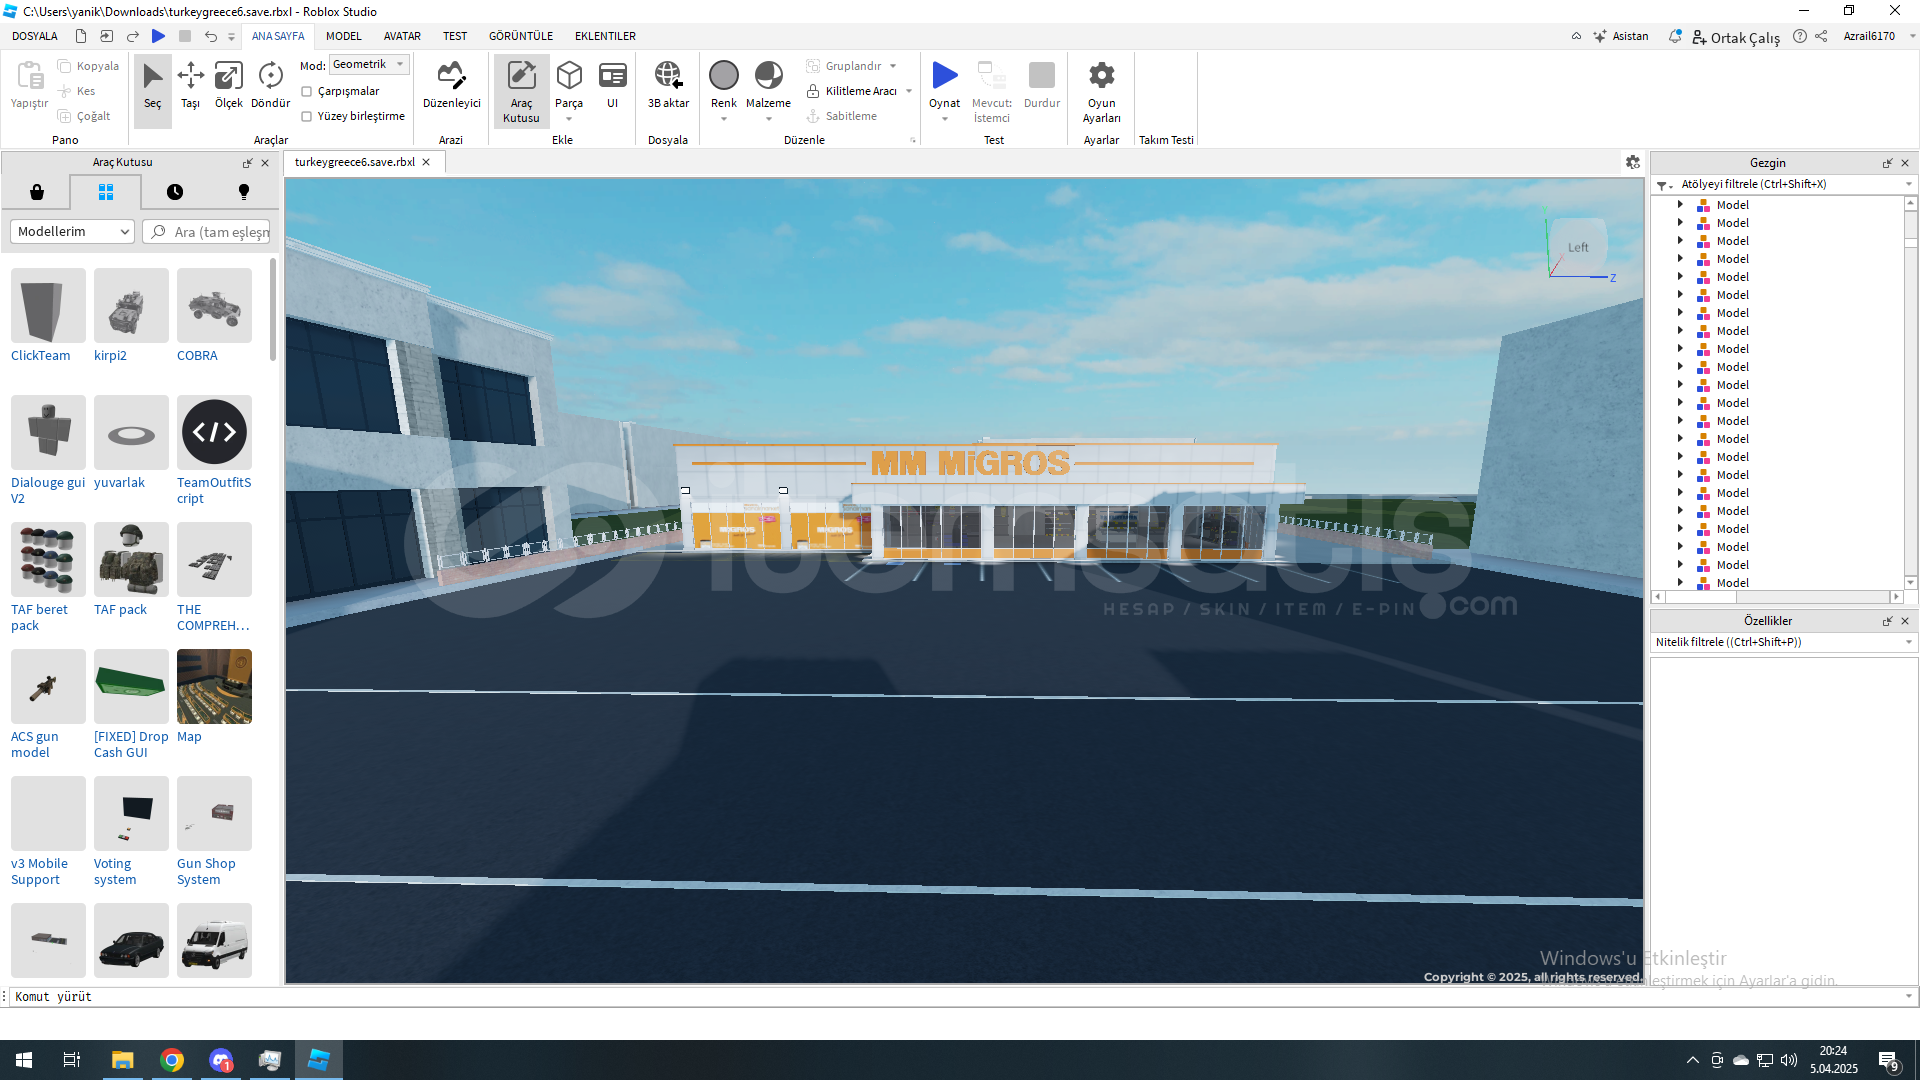
Task: Expand the Parça dropdown arrow
Action: [569, 119]
